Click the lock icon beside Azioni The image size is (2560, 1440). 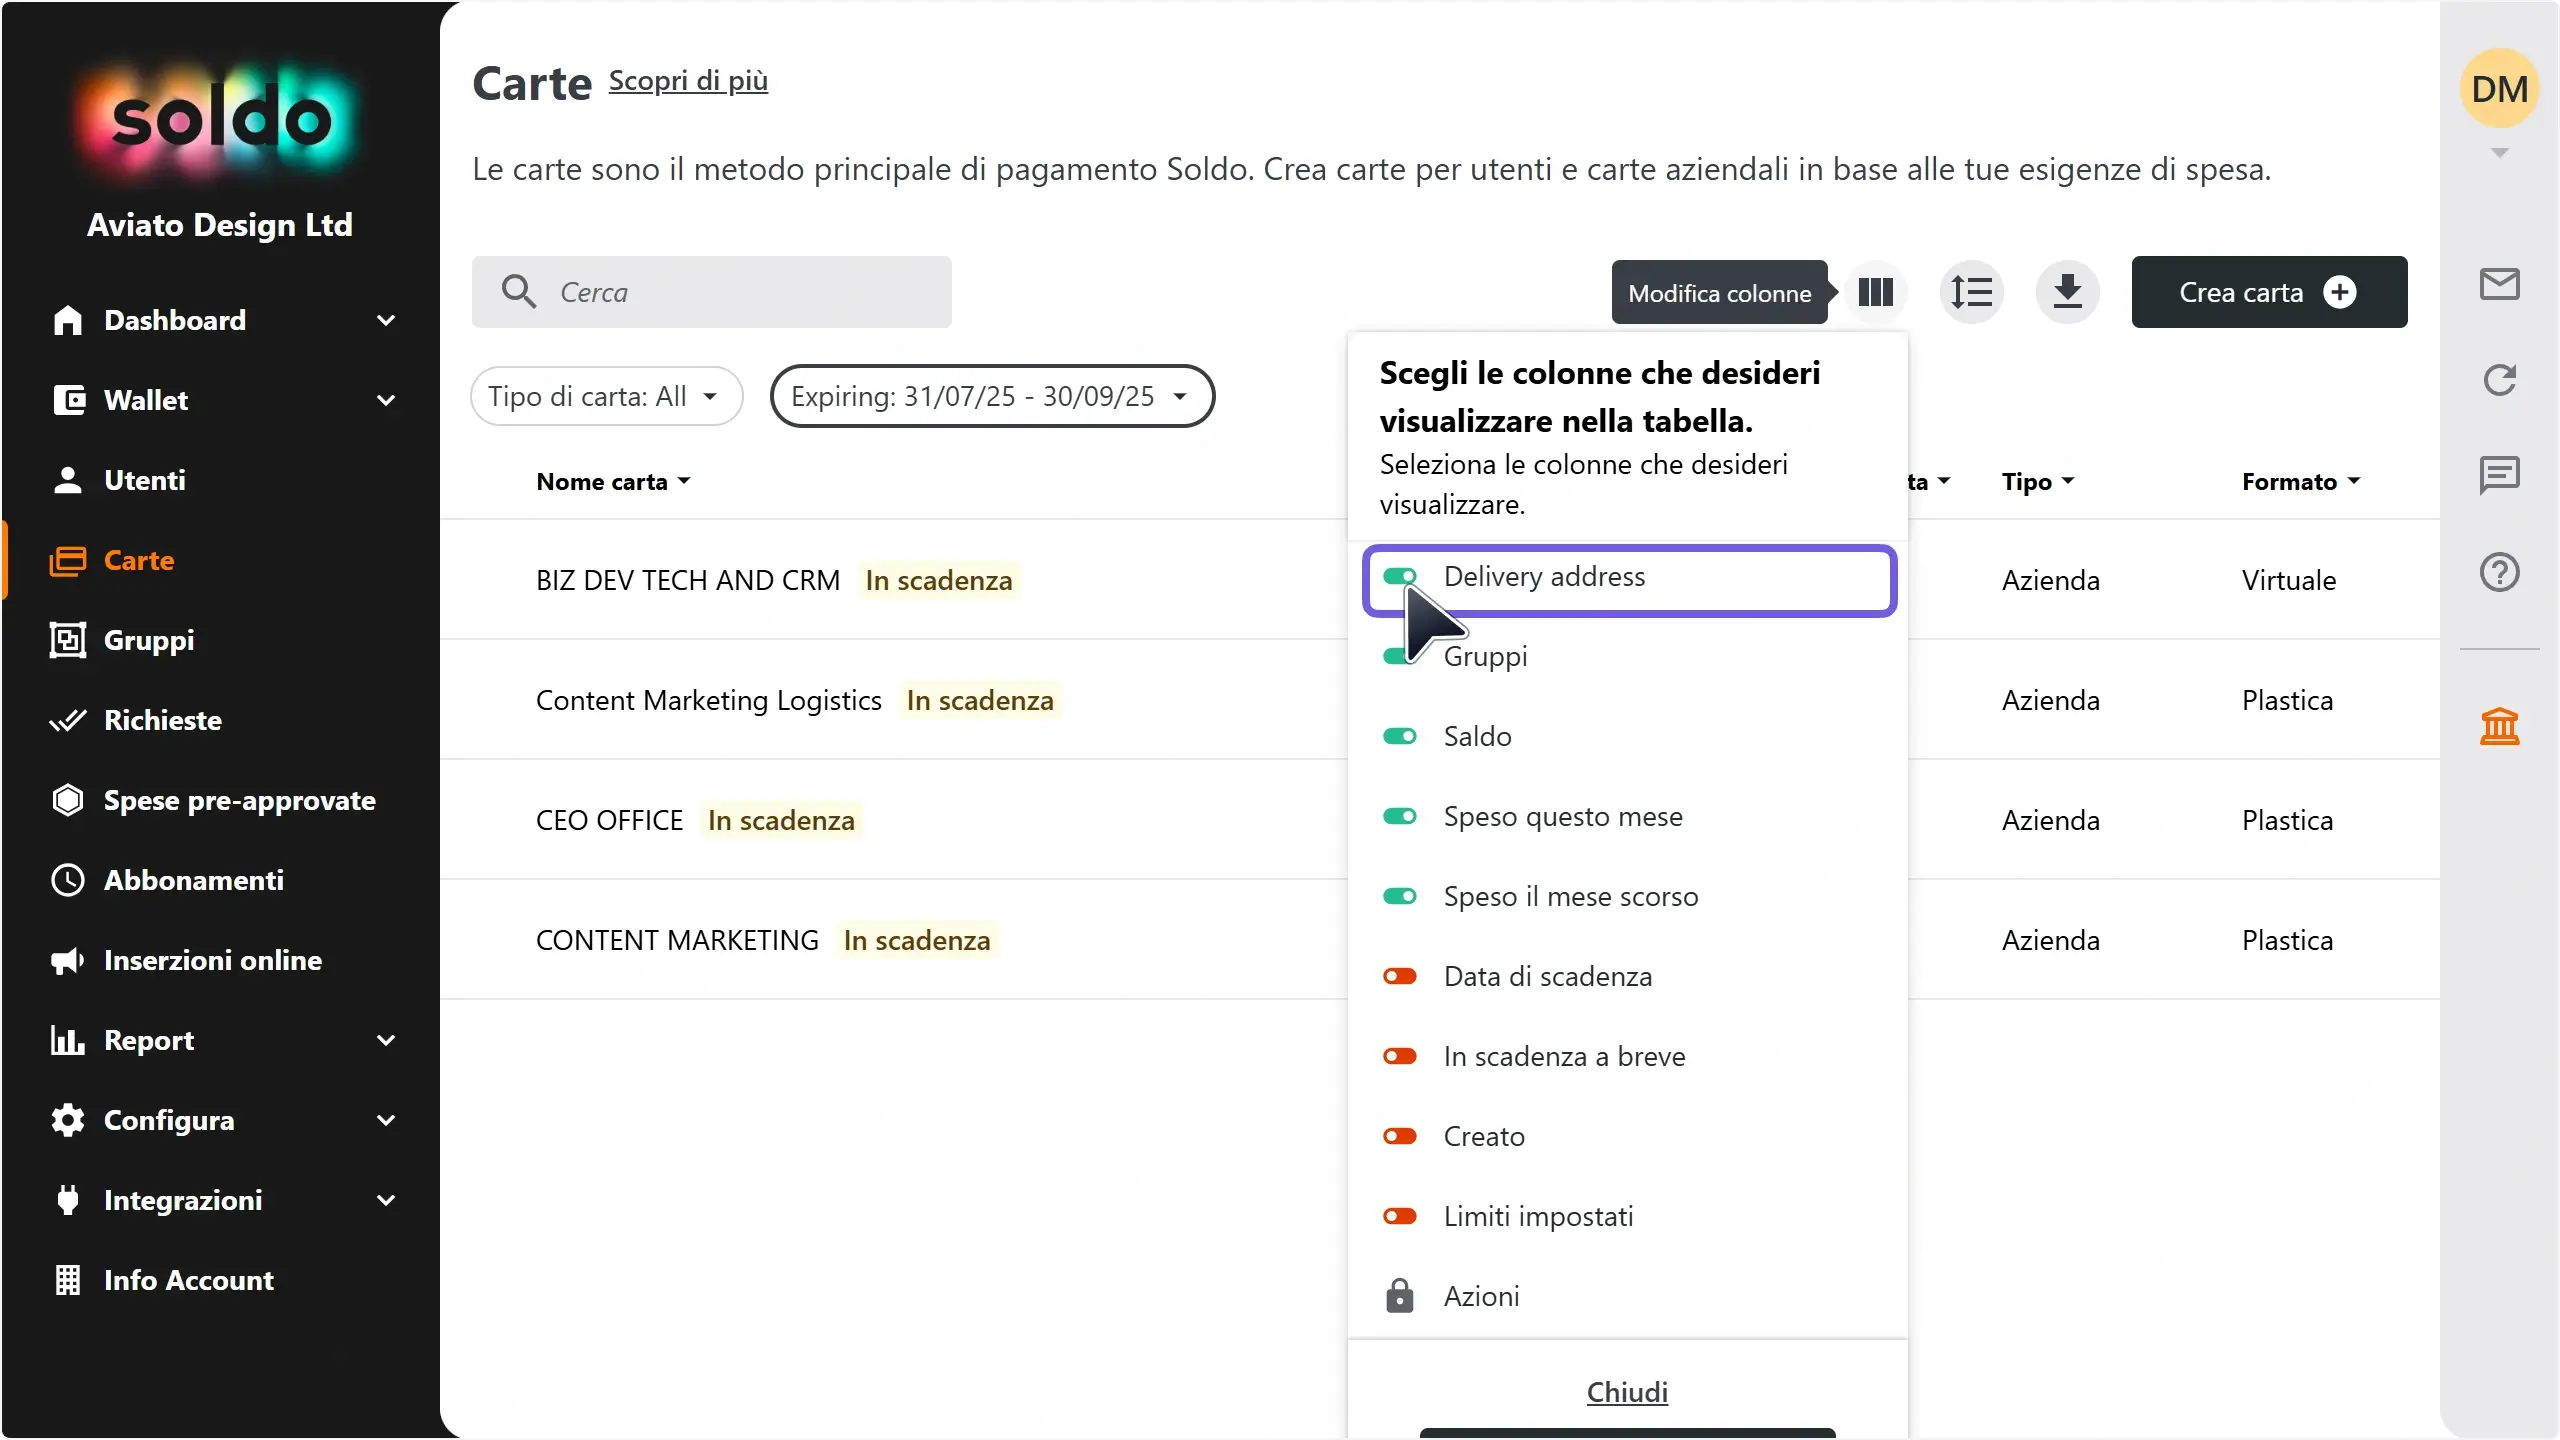pyautogui.click(x=1399, y=1296)
